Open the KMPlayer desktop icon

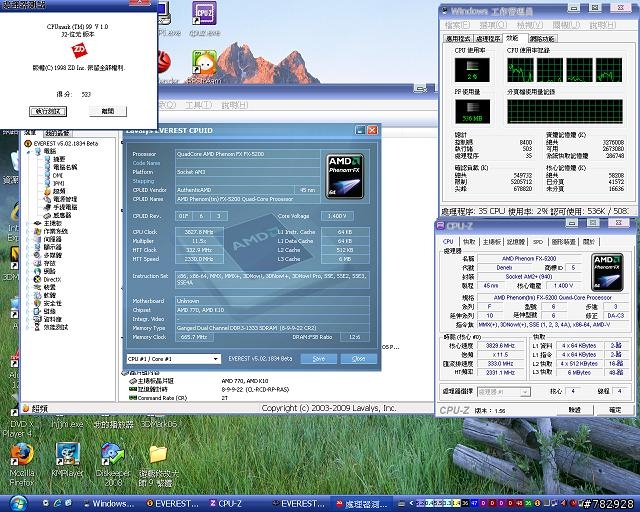point(67,454)
